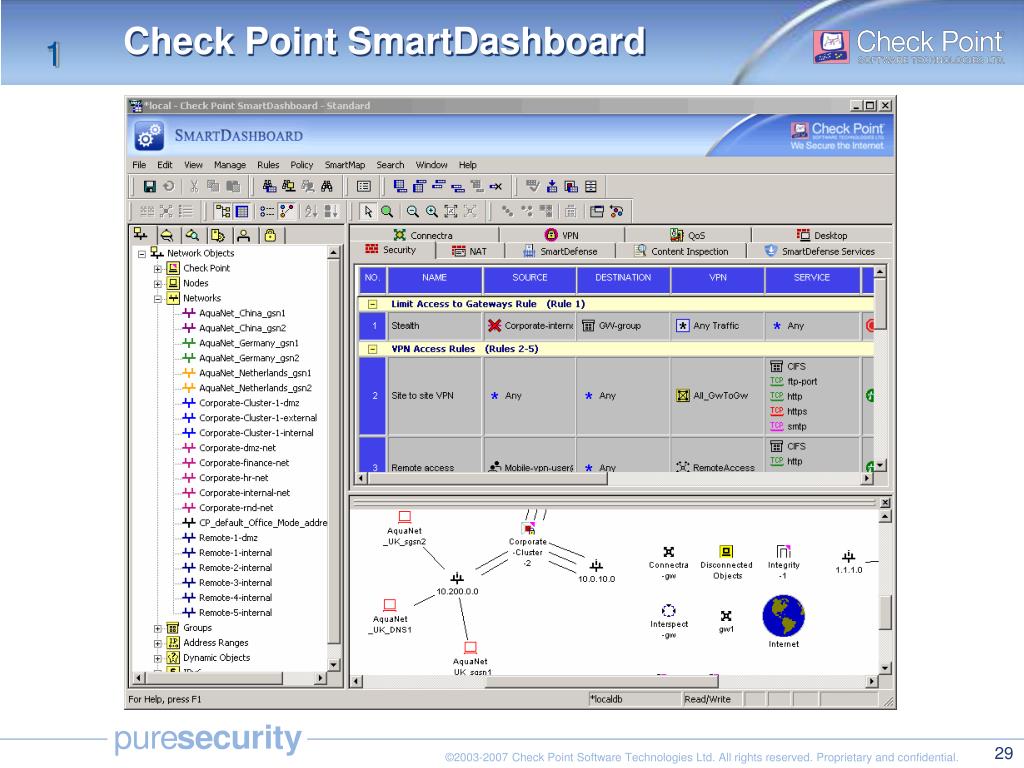Switch to the NAT tab
This screenshot has height=768, width=1024.
tap(469, 251)
